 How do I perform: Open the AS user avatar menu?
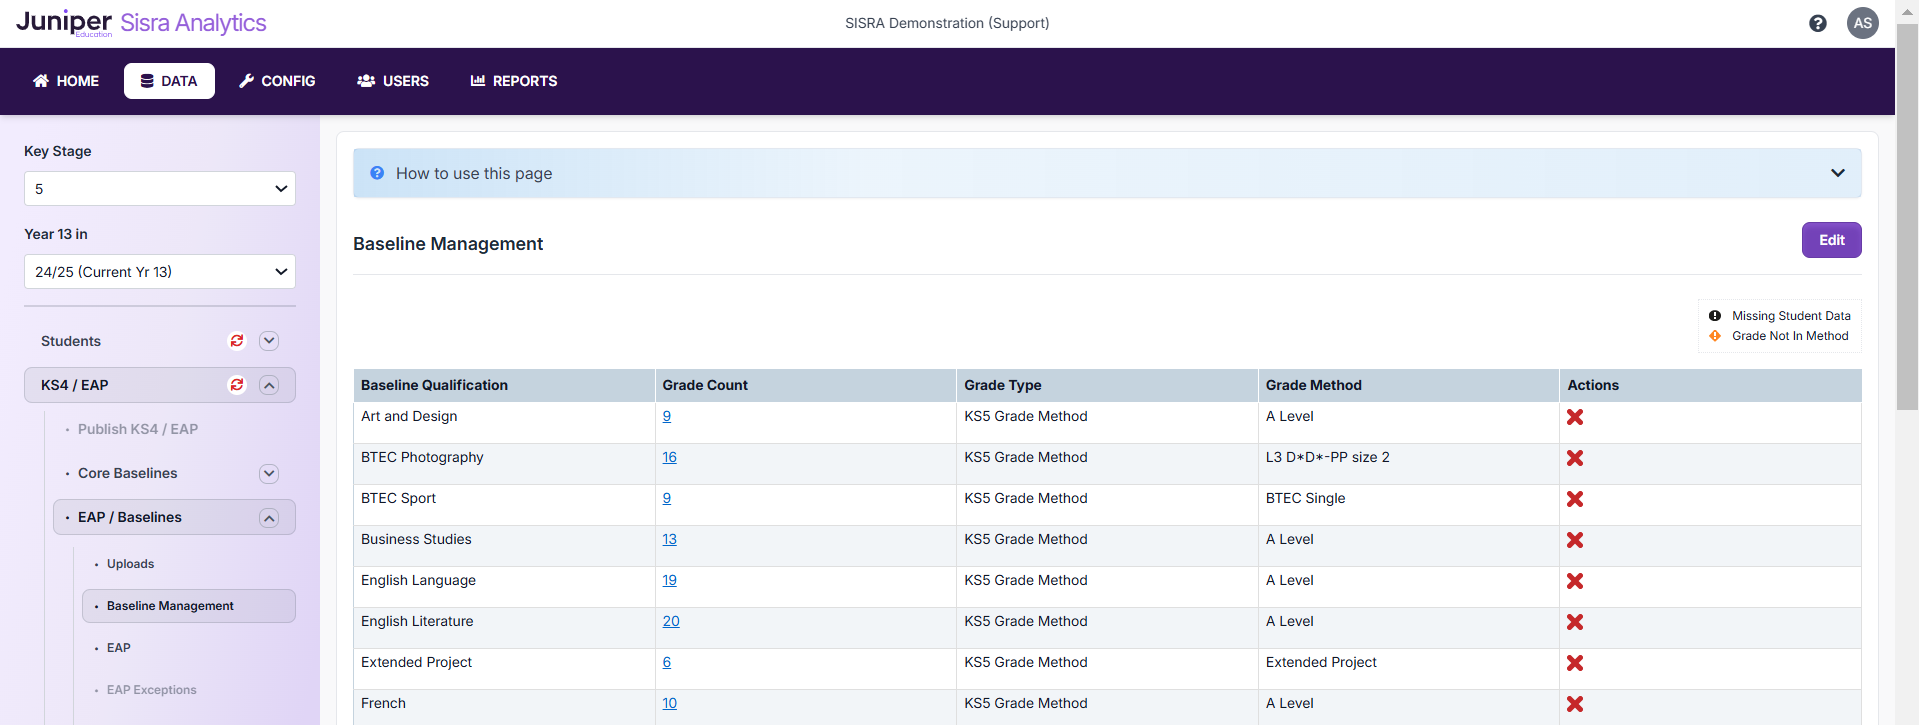[x=1862, y=23]
